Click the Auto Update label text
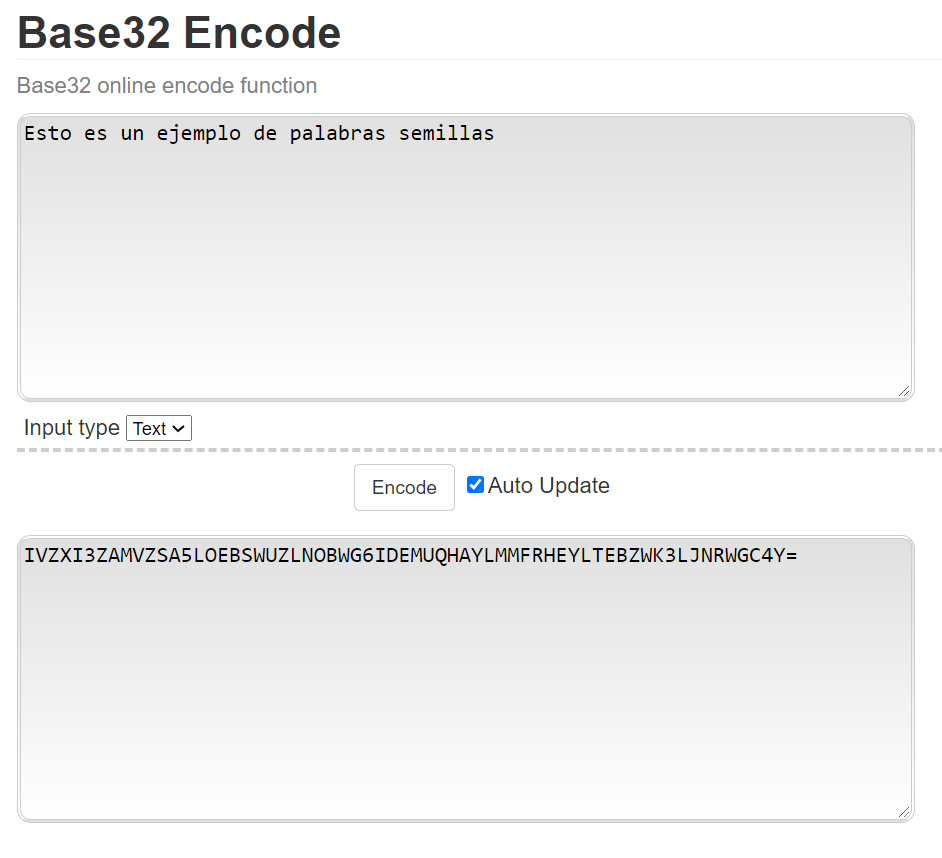942x858 pixels. [548, 486]
